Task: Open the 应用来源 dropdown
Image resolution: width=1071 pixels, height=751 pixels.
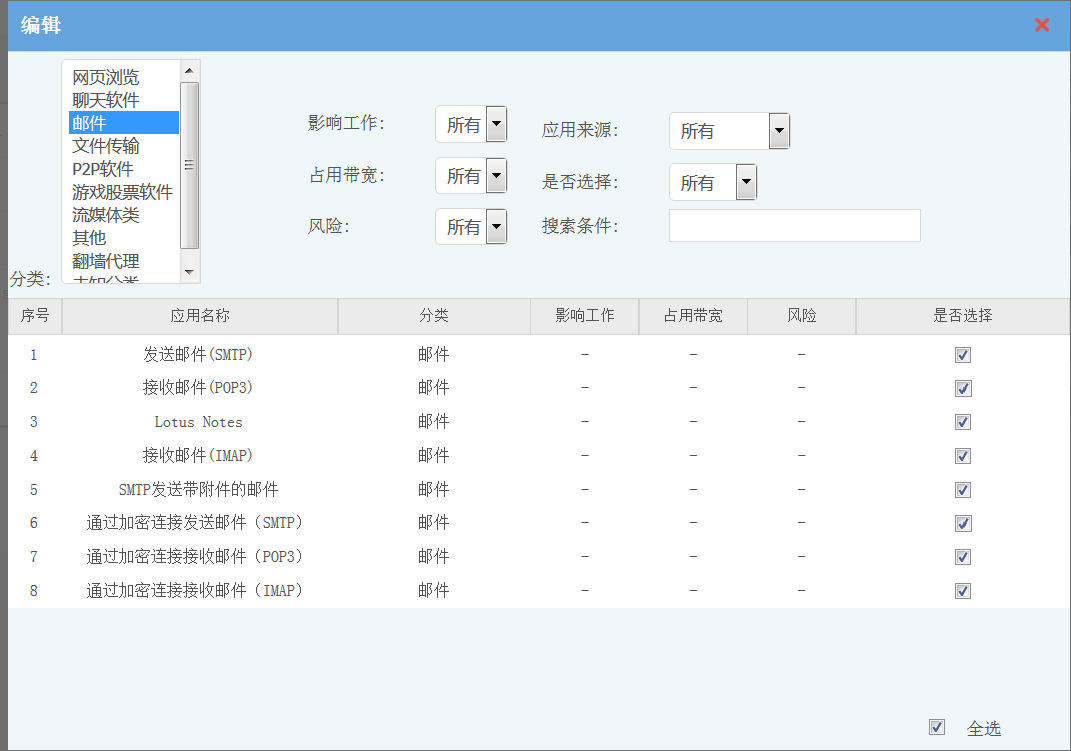Action: [779, 131]
